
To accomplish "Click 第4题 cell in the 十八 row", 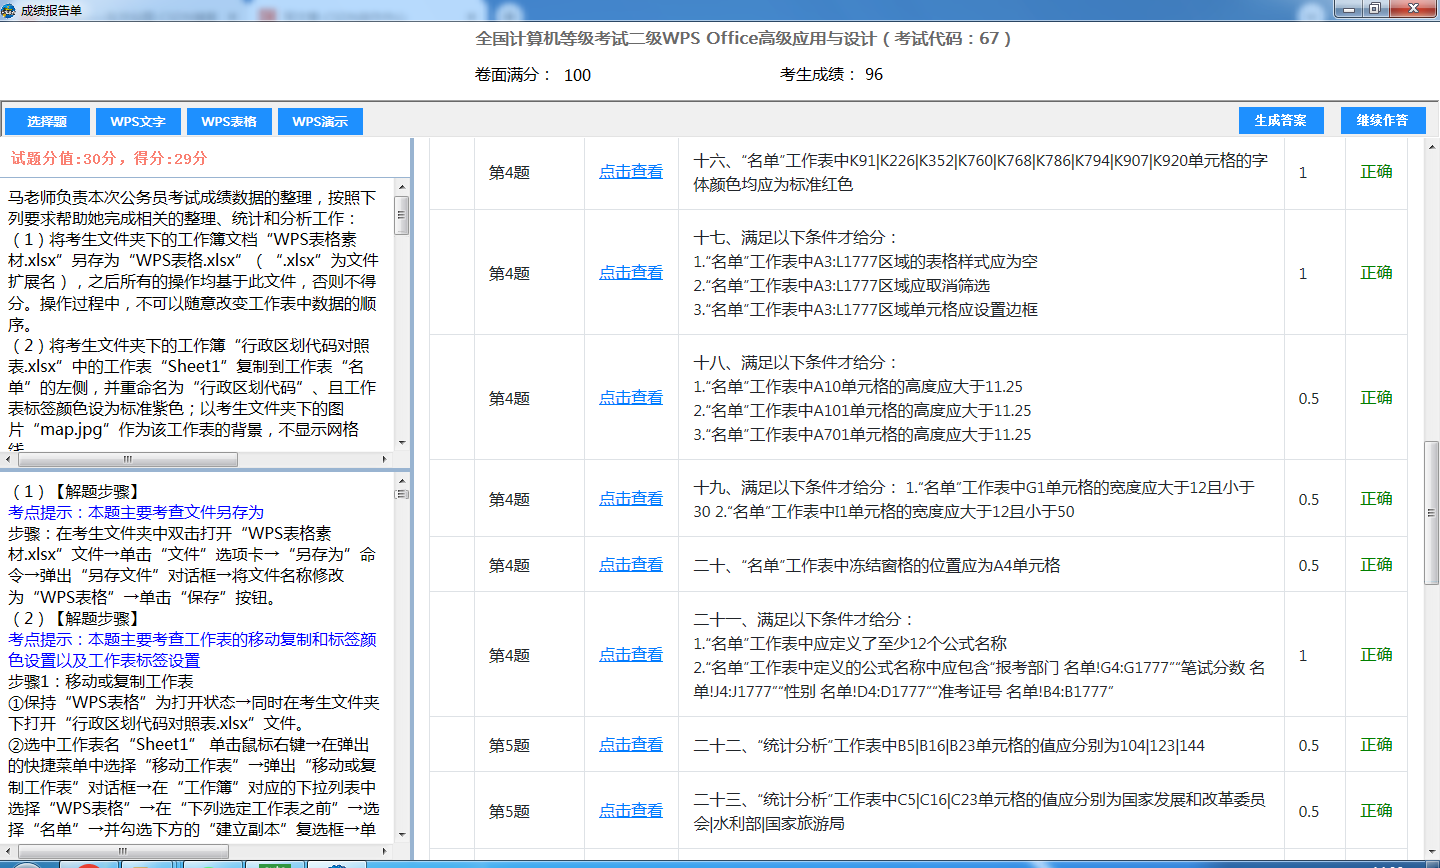I will click(509, 399).
